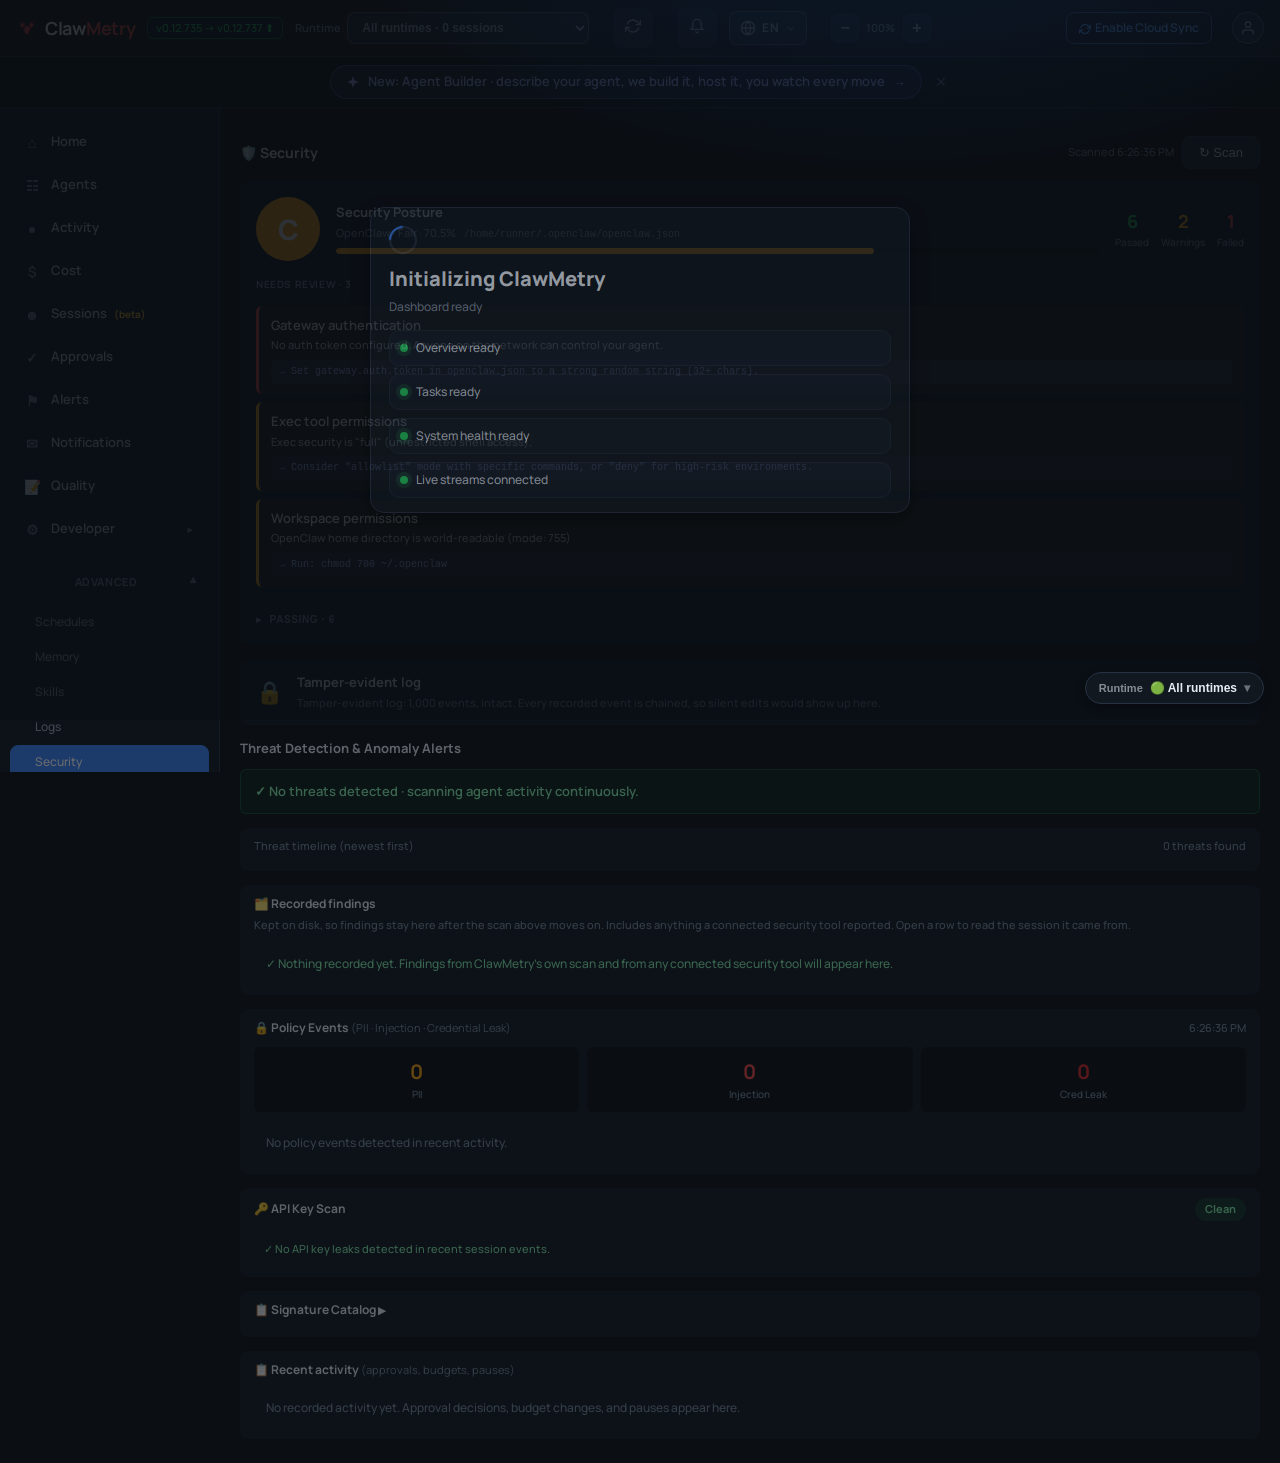Screen dimensions: 1280x1463
Task: Open the notifications bell in the top bar
Action: click(697, 27)
